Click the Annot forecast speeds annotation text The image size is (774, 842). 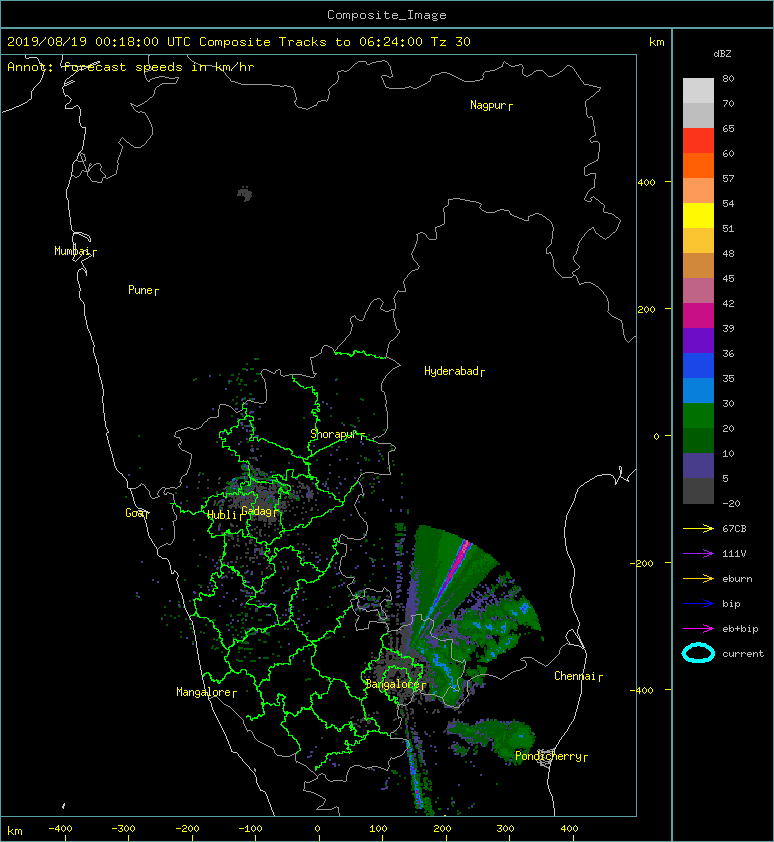click(x=131, y=67)
